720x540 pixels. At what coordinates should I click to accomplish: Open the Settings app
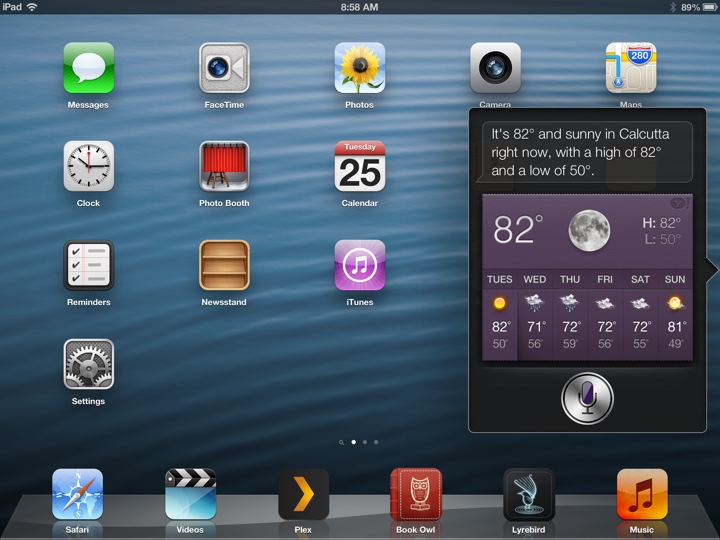coord(89,364)
